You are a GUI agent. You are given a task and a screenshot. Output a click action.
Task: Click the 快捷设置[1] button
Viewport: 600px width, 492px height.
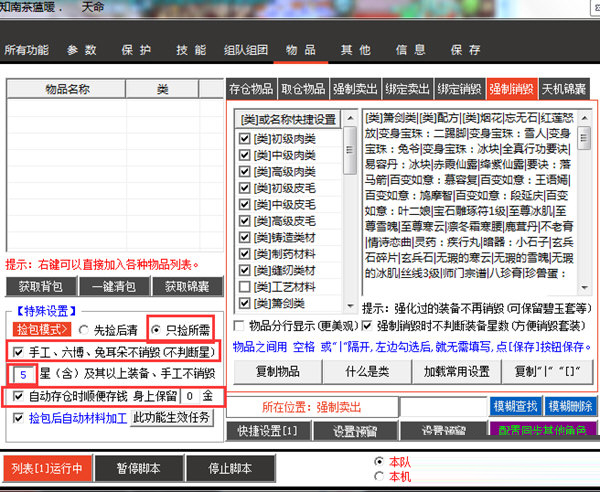[267, 431]
